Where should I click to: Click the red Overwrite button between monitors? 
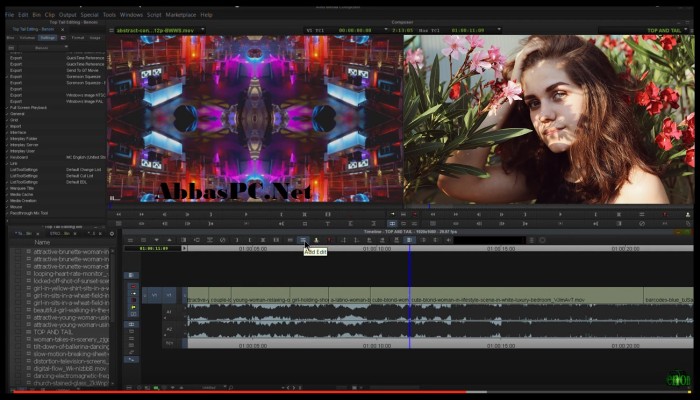click(414, 215)
